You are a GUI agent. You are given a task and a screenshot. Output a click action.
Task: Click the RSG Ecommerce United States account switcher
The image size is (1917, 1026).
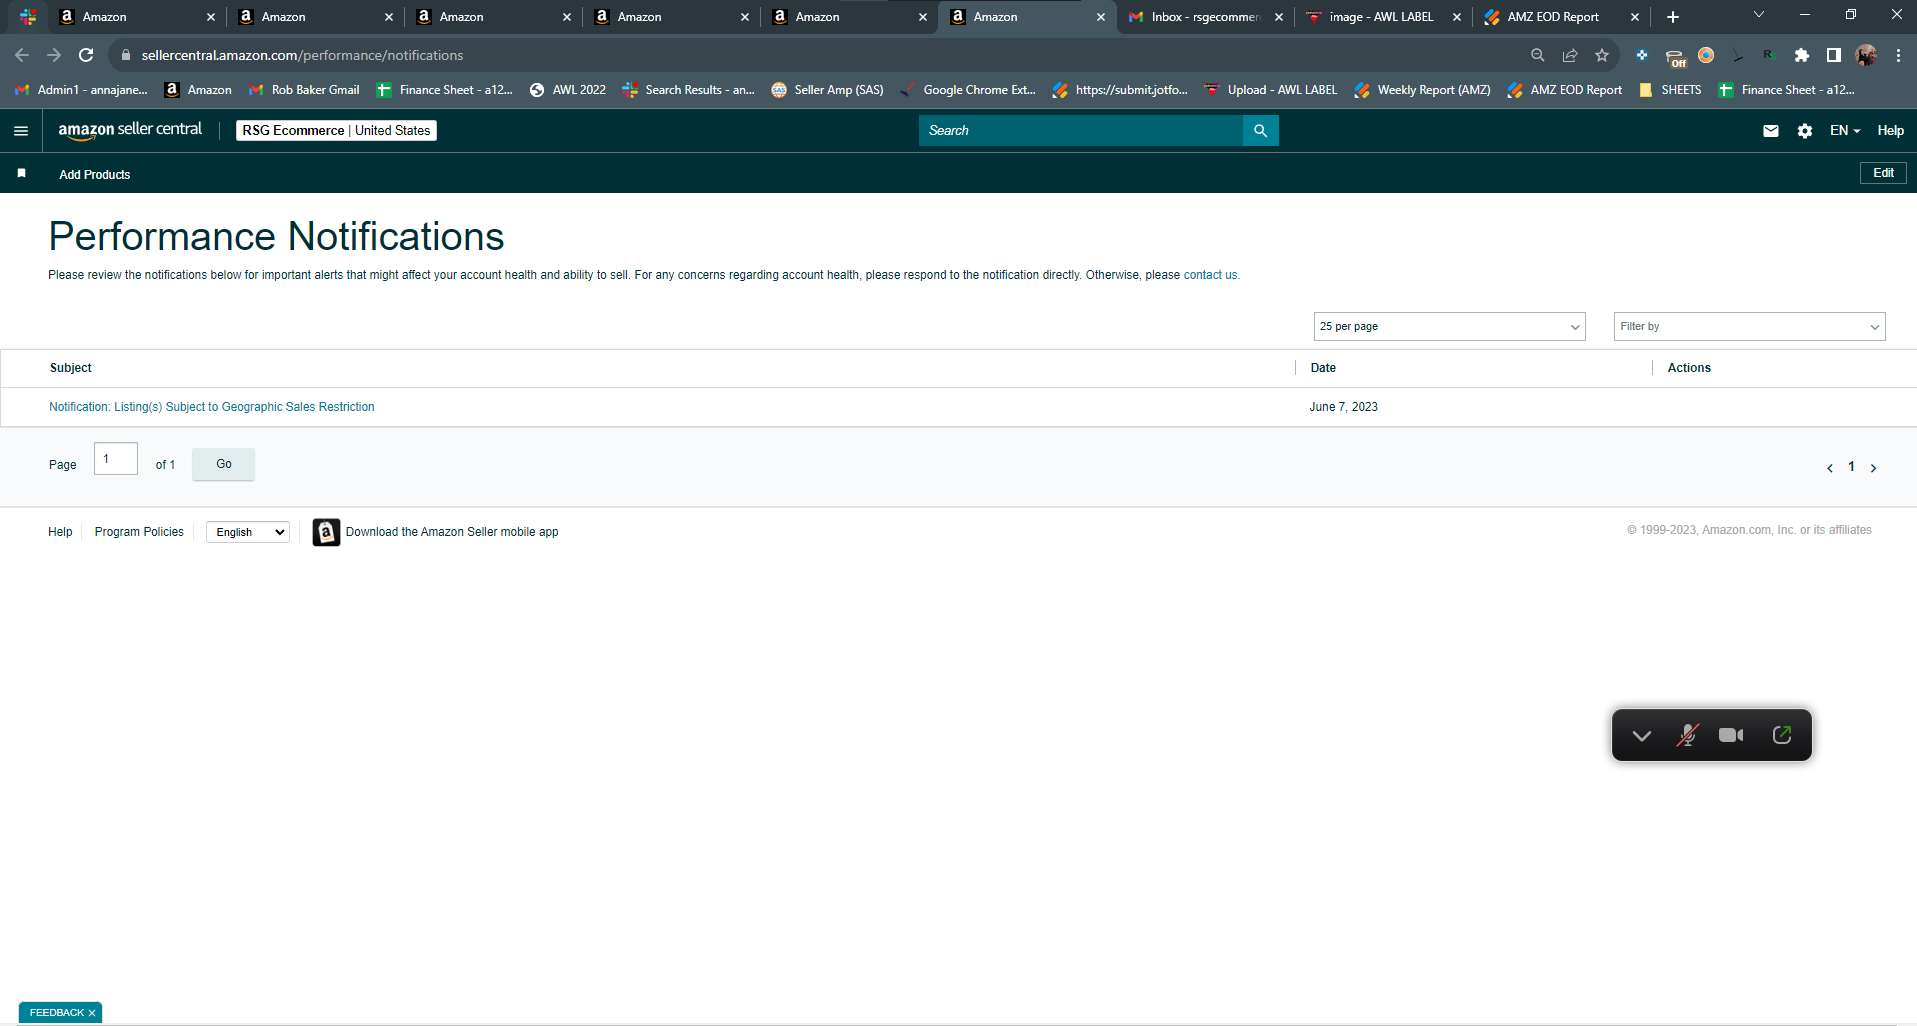336,131
